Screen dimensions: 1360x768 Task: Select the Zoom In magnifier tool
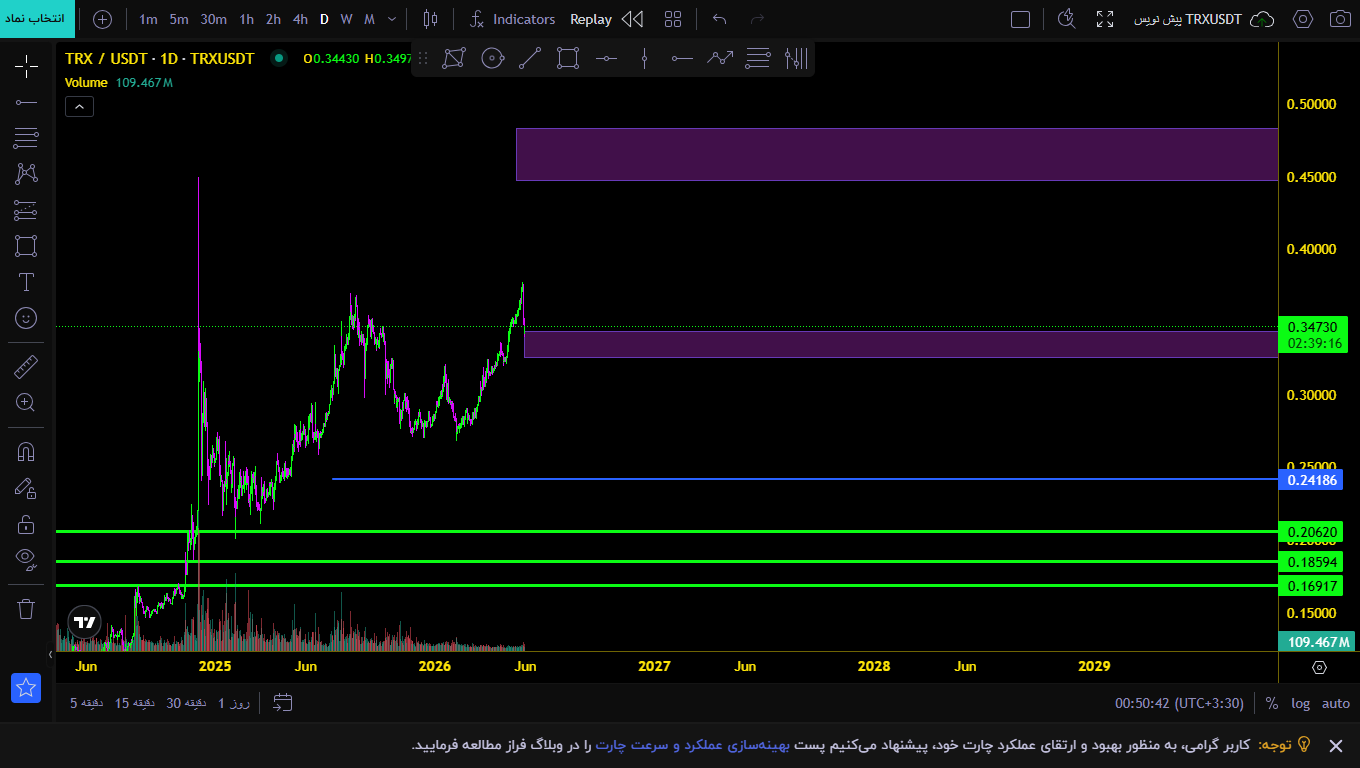pos(26,403)
